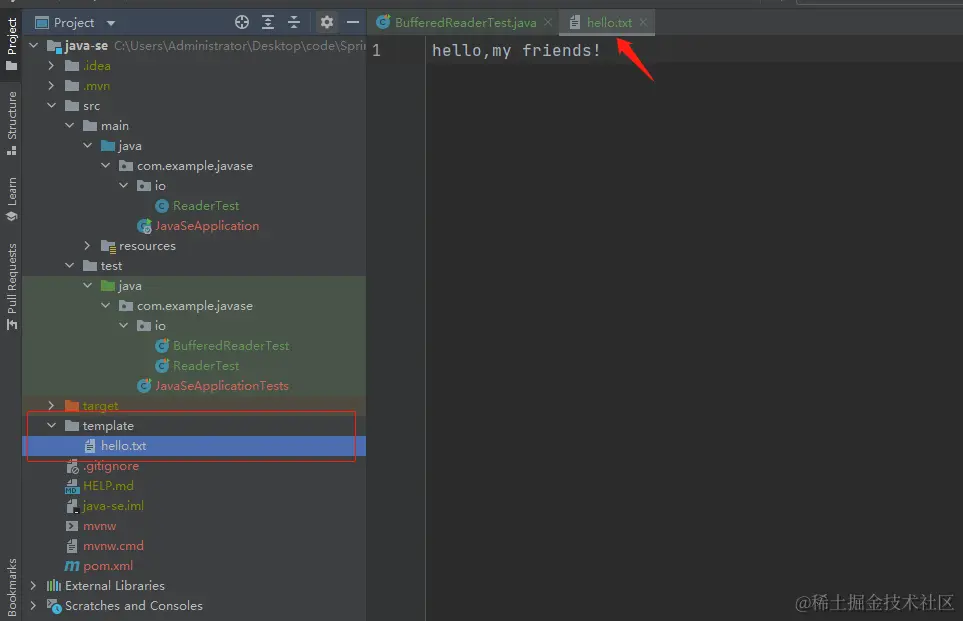Click the Select Opened File crosshair icon

click(x=242, y=23)
